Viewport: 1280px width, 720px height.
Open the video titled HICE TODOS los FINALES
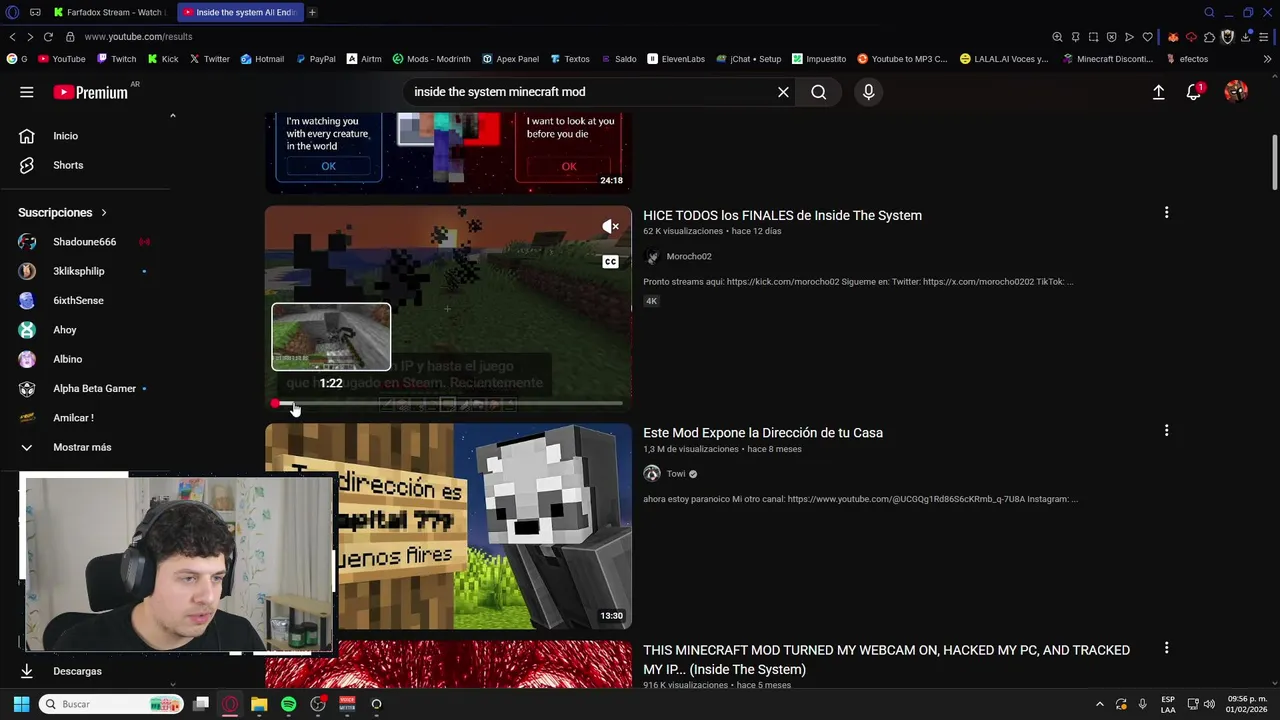click(782, 215)
